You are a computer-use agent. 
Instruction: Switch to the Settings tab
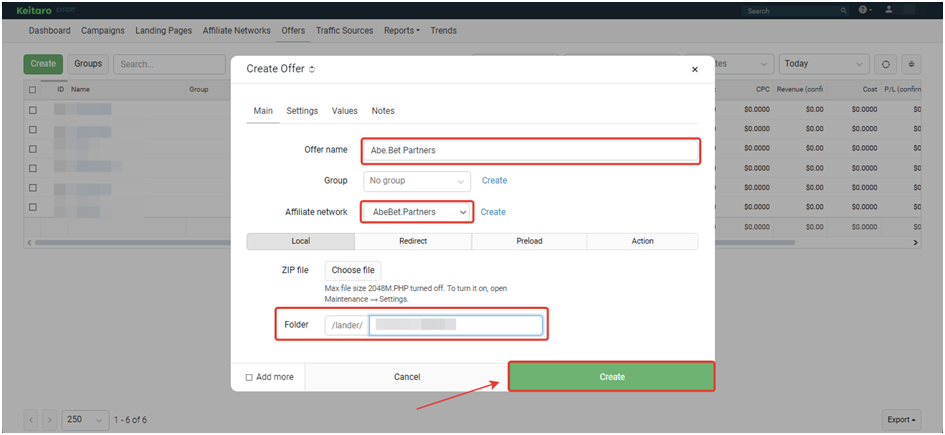302,111
